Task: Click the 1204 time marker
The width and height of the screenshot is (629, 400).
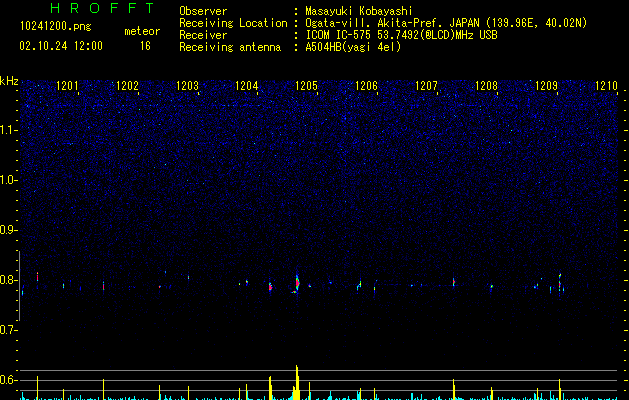Action: click(246, 86)
